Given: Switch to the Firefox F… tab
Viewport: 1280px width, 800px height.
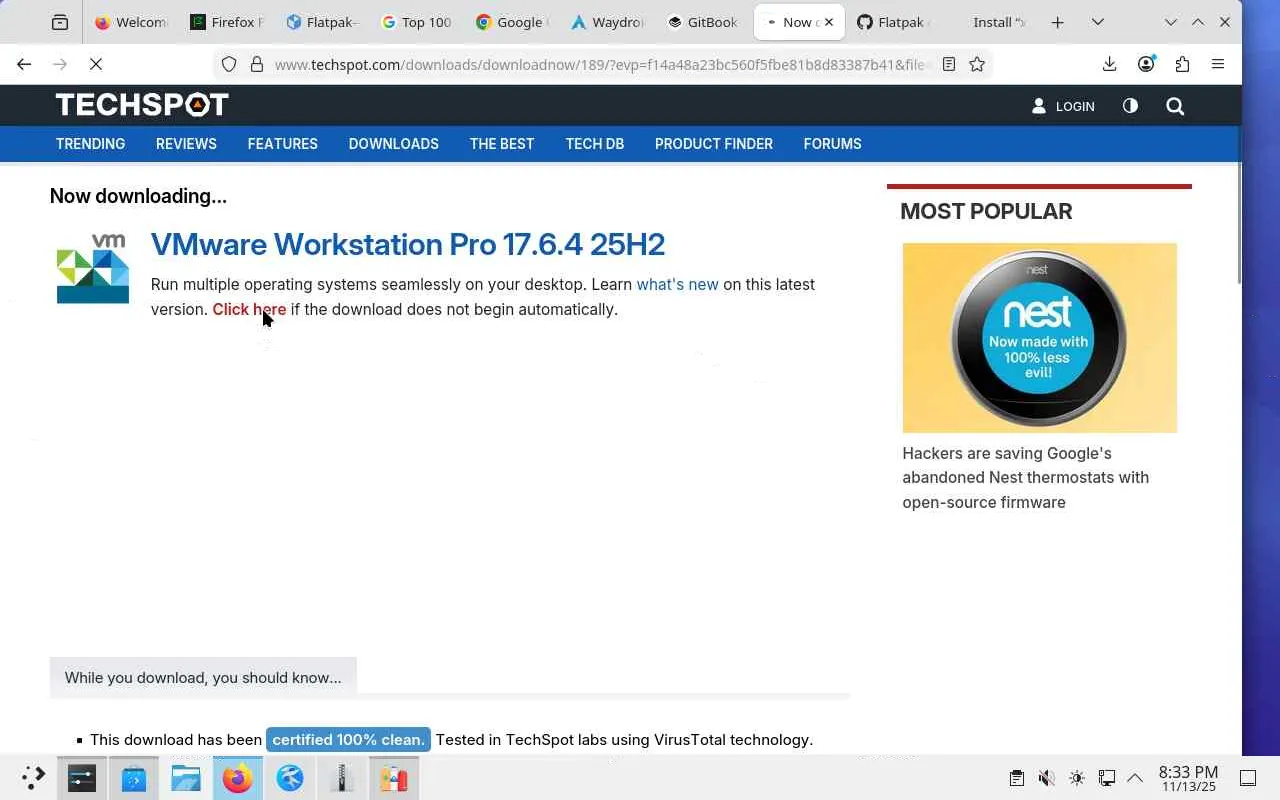Looking at the screenshot, I should [x=226, y=22].
